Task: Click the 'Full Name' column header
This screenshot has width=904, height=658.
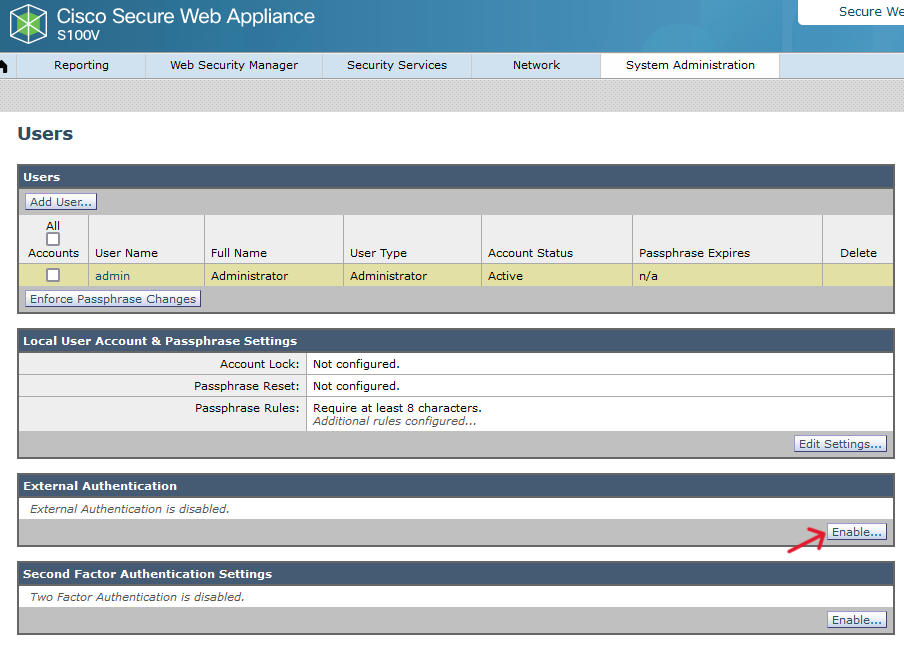Action: (239, 253)
